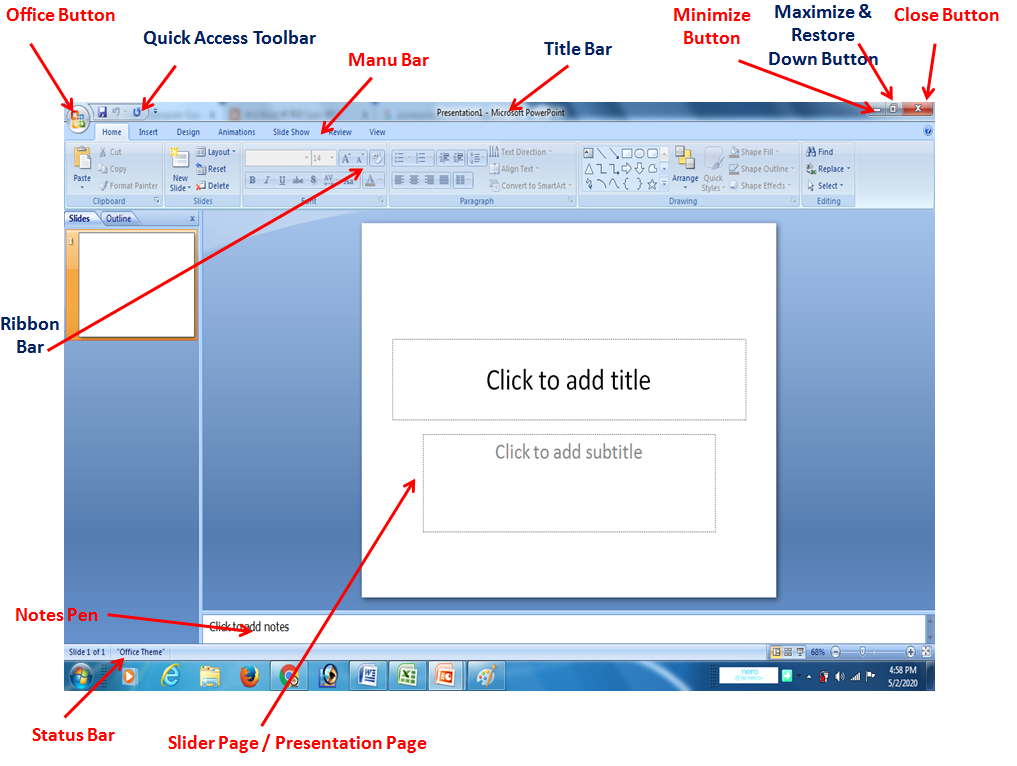This screenshot has height=766, width=1017.
Task: Click the Paste clipboard icon
Action: tap(82, 158)
